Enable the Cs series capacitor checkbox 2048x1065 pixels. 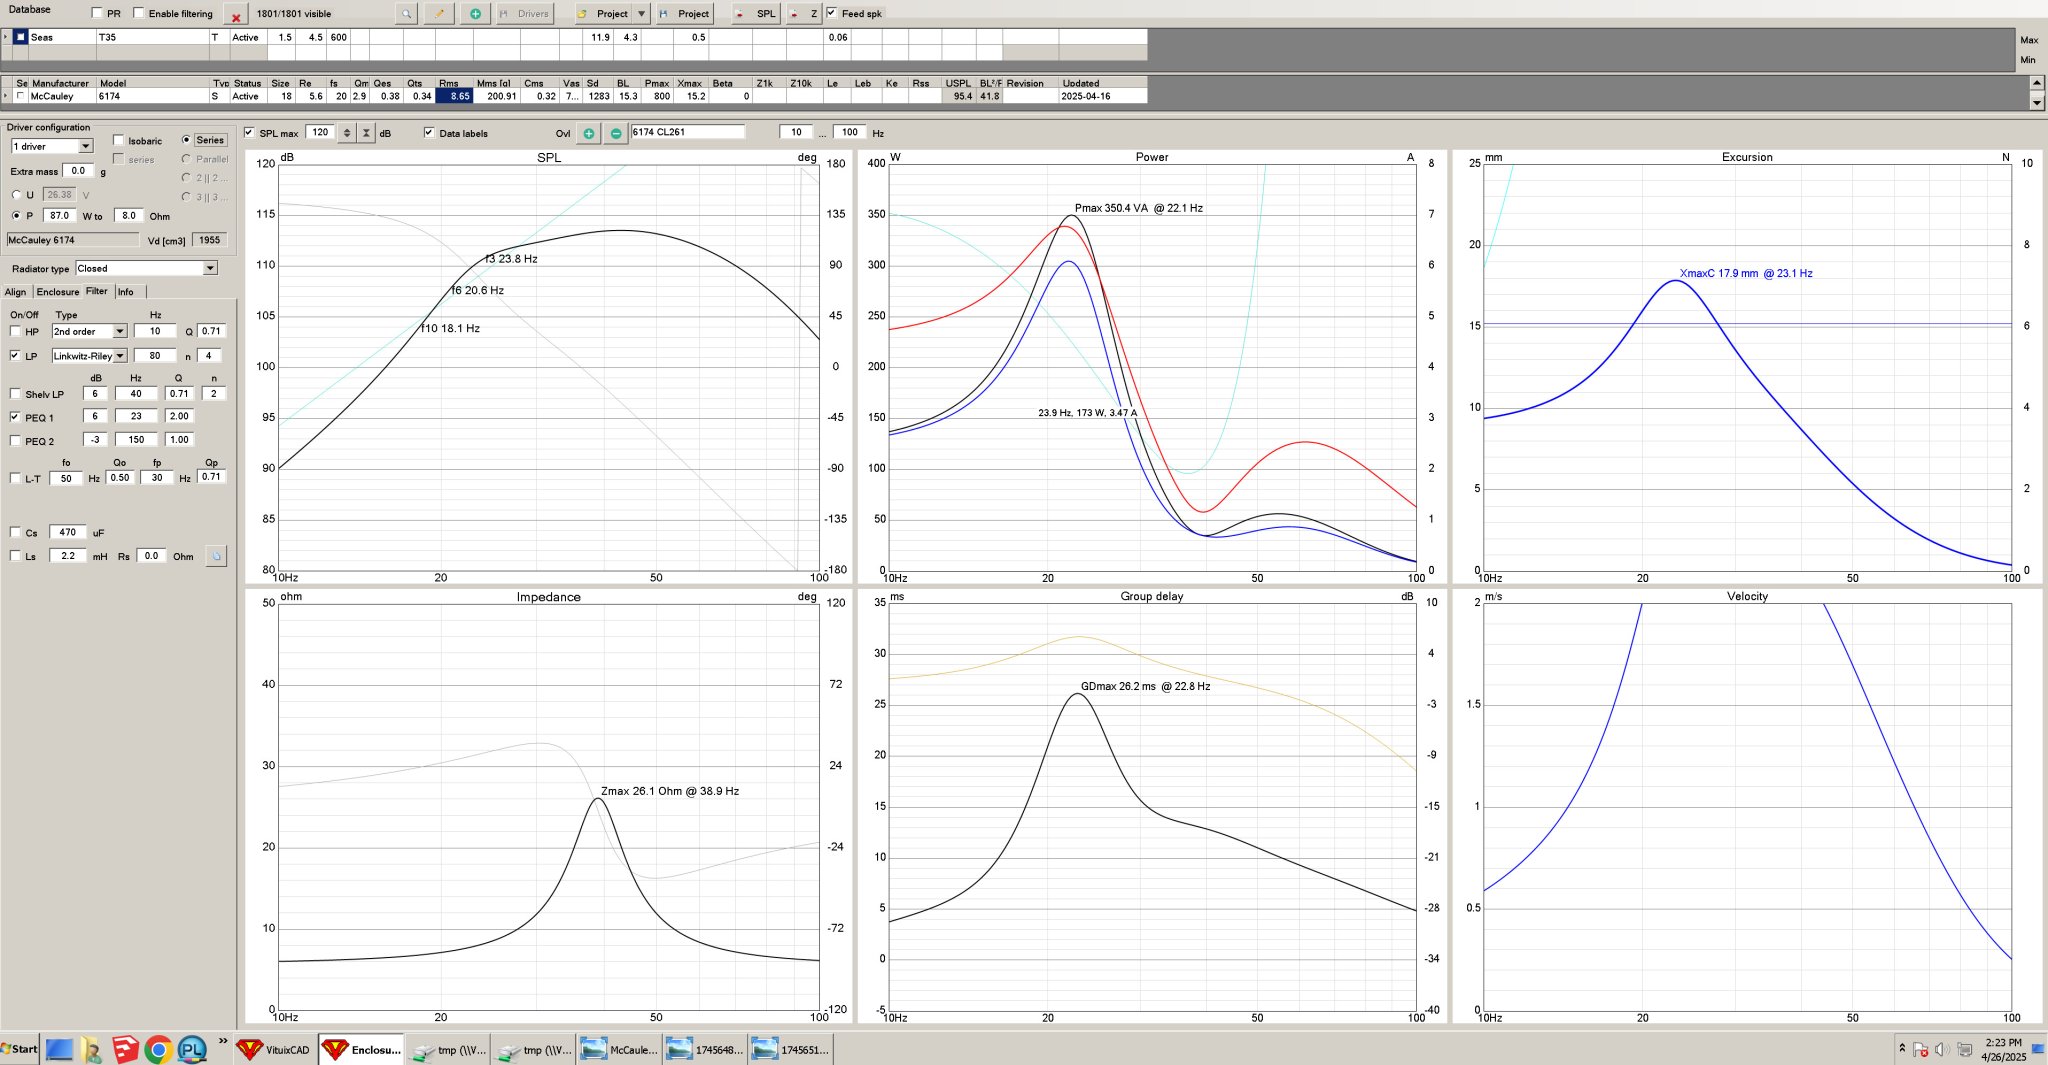coord(15,532)
